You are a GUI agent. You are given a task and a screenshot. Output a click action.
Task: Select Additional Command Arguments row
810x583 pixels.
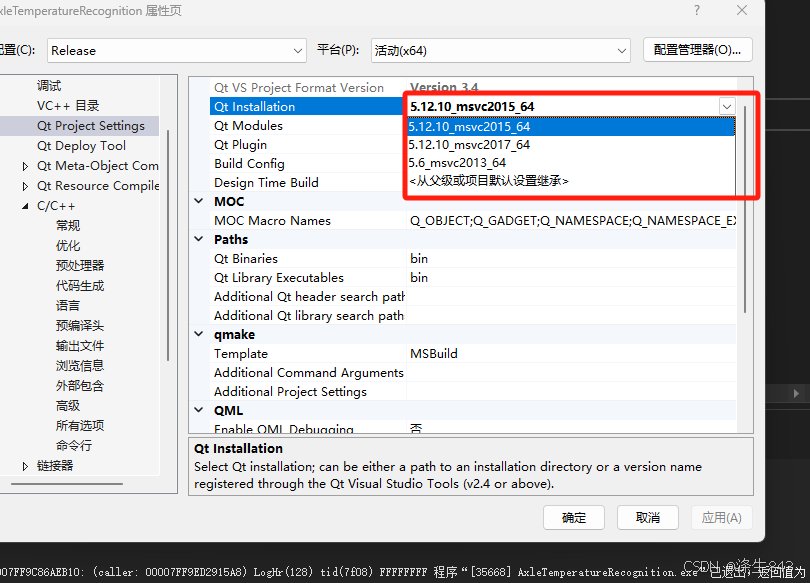click(x=473, y=373)
